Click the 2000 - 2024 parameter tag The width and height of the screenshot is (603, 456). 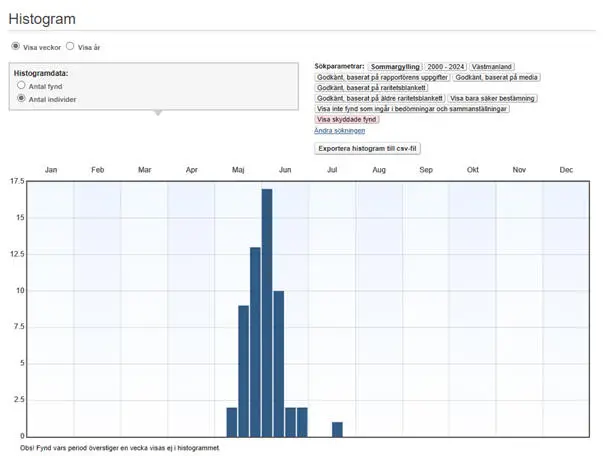[x=446, y=66]
